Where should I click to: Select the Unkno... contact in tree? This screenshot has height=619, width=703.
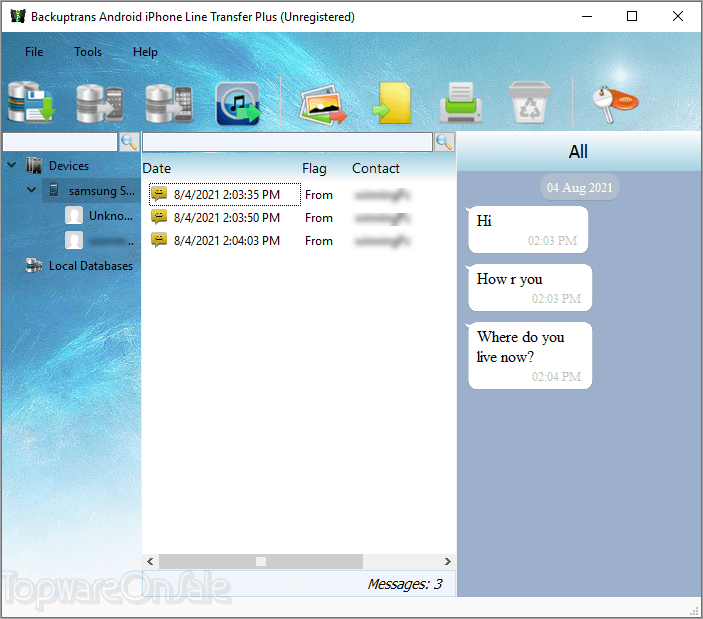(111, 216)
